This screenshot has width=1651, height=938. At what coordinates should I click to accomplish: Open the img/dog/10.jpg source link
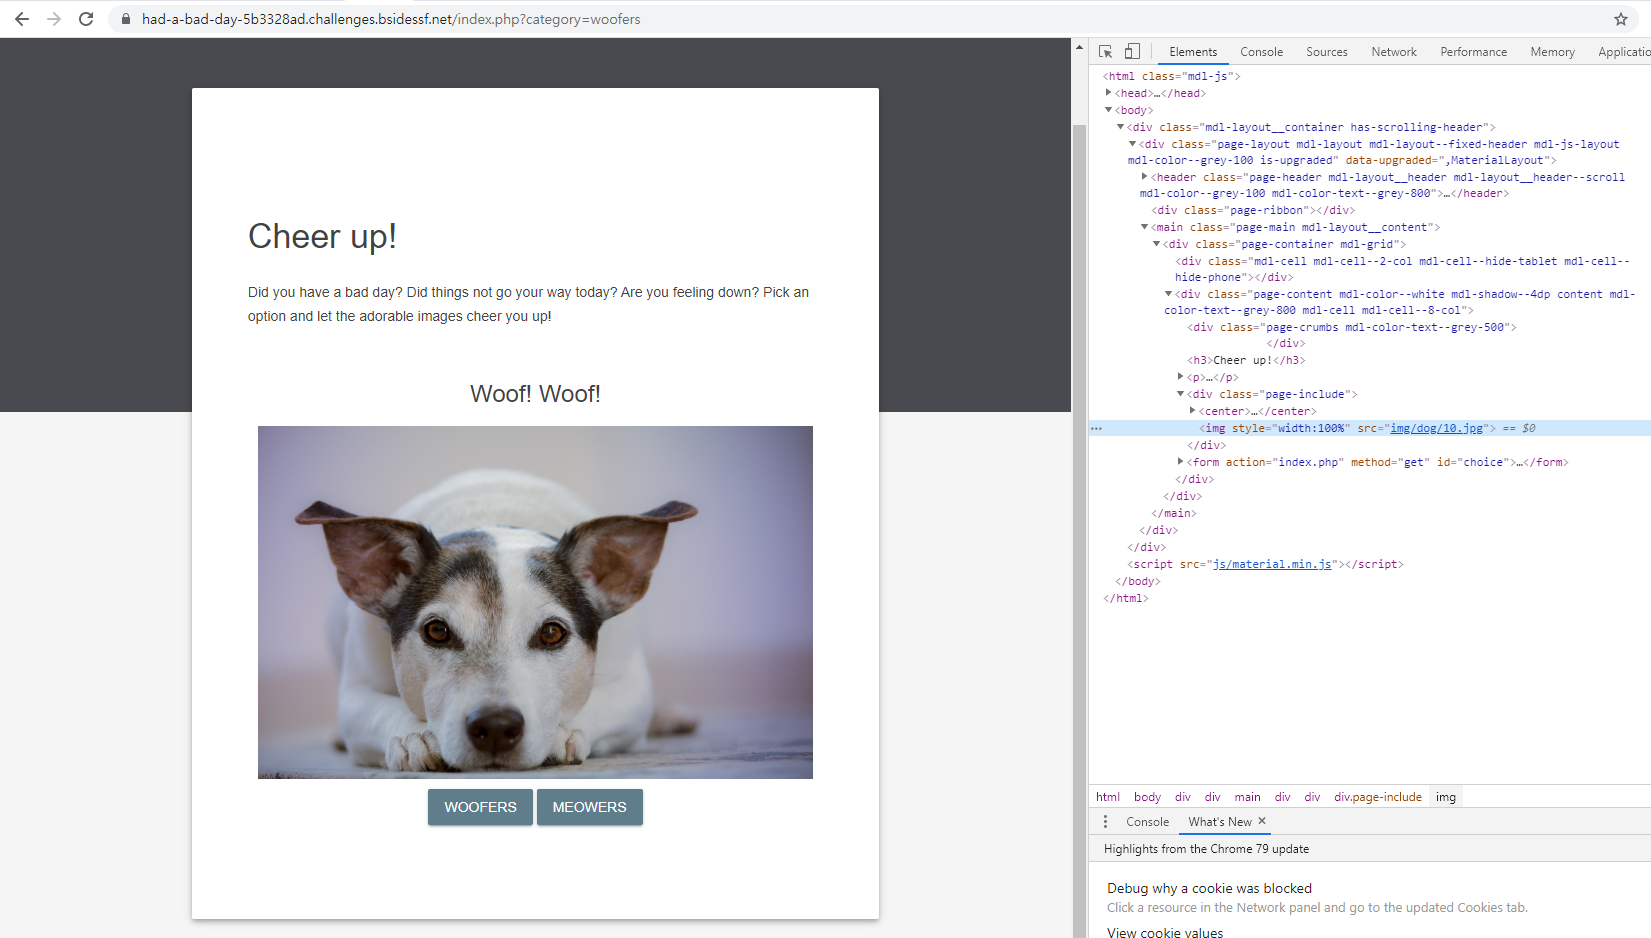[x=1436, y=428]
